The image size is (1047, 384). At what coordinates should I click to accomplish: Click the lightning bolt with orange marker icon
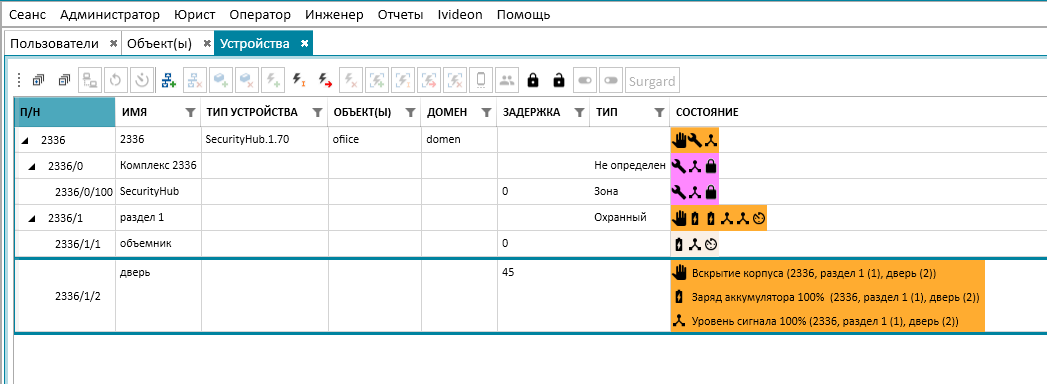(x=298, y=81)
